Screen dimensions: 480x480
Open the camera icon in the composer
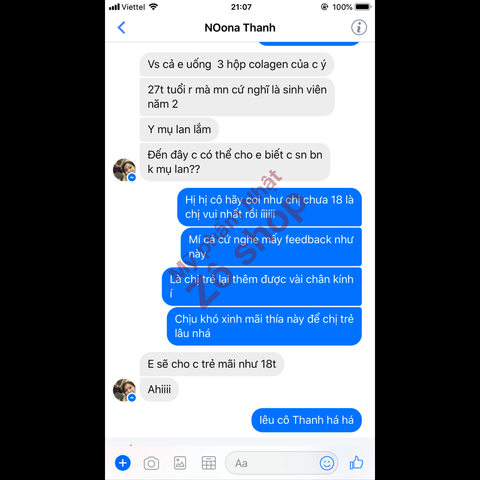(151, 463)
